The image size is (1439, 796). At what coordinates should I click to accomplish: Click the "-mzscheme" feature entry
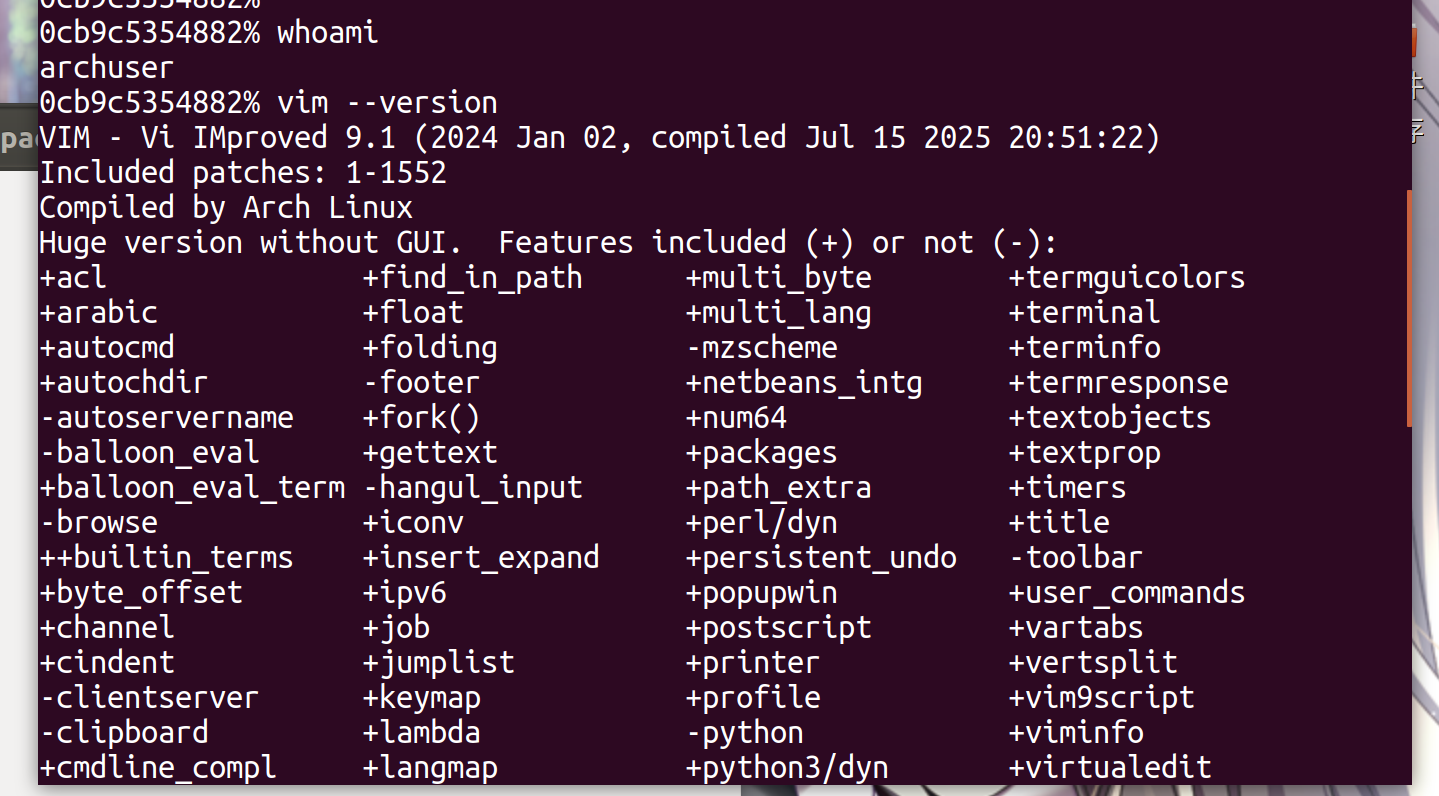point(762,348)
